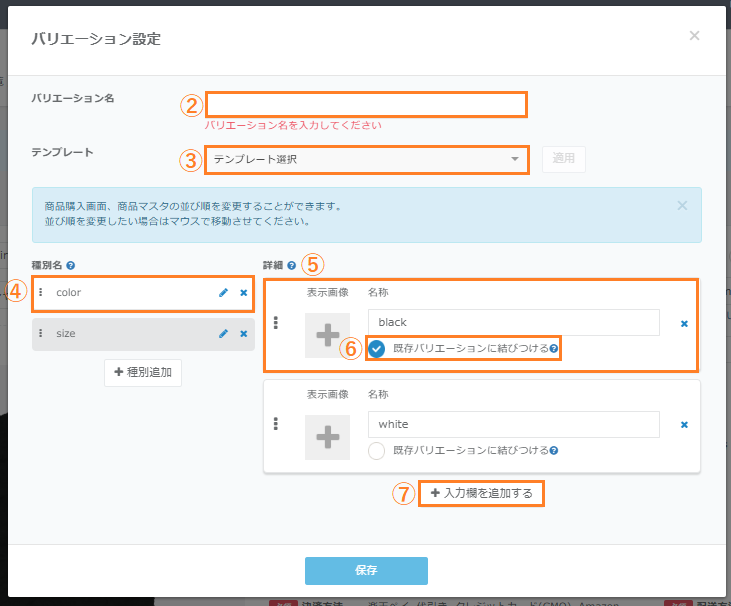Click 入力欄を追加する button
This screenshot has height=606, width=731.
481,493
